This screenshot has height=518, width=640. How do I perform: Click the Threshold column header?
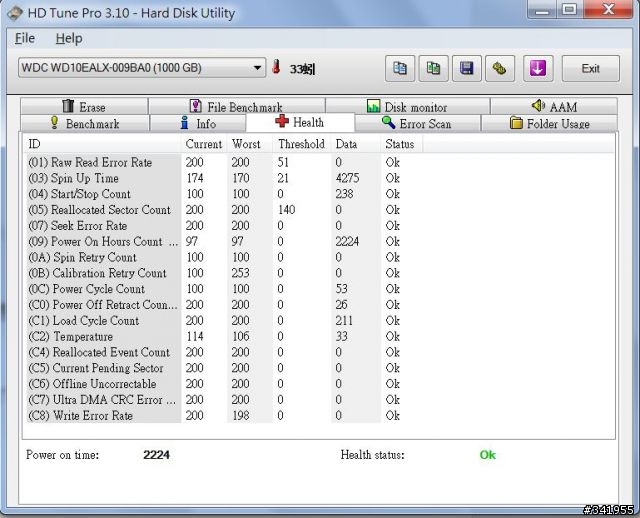click(302, 144)
